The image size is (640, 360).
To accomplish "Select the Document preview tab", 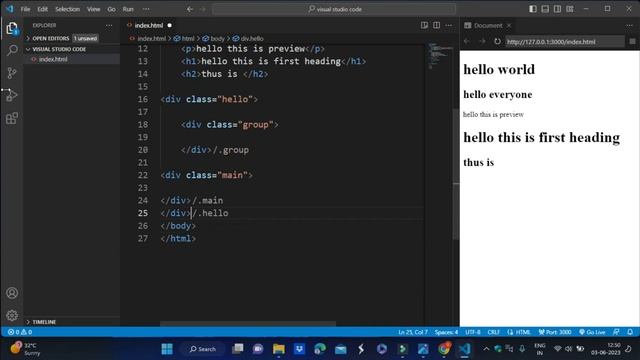I will [x=488, y=25].
